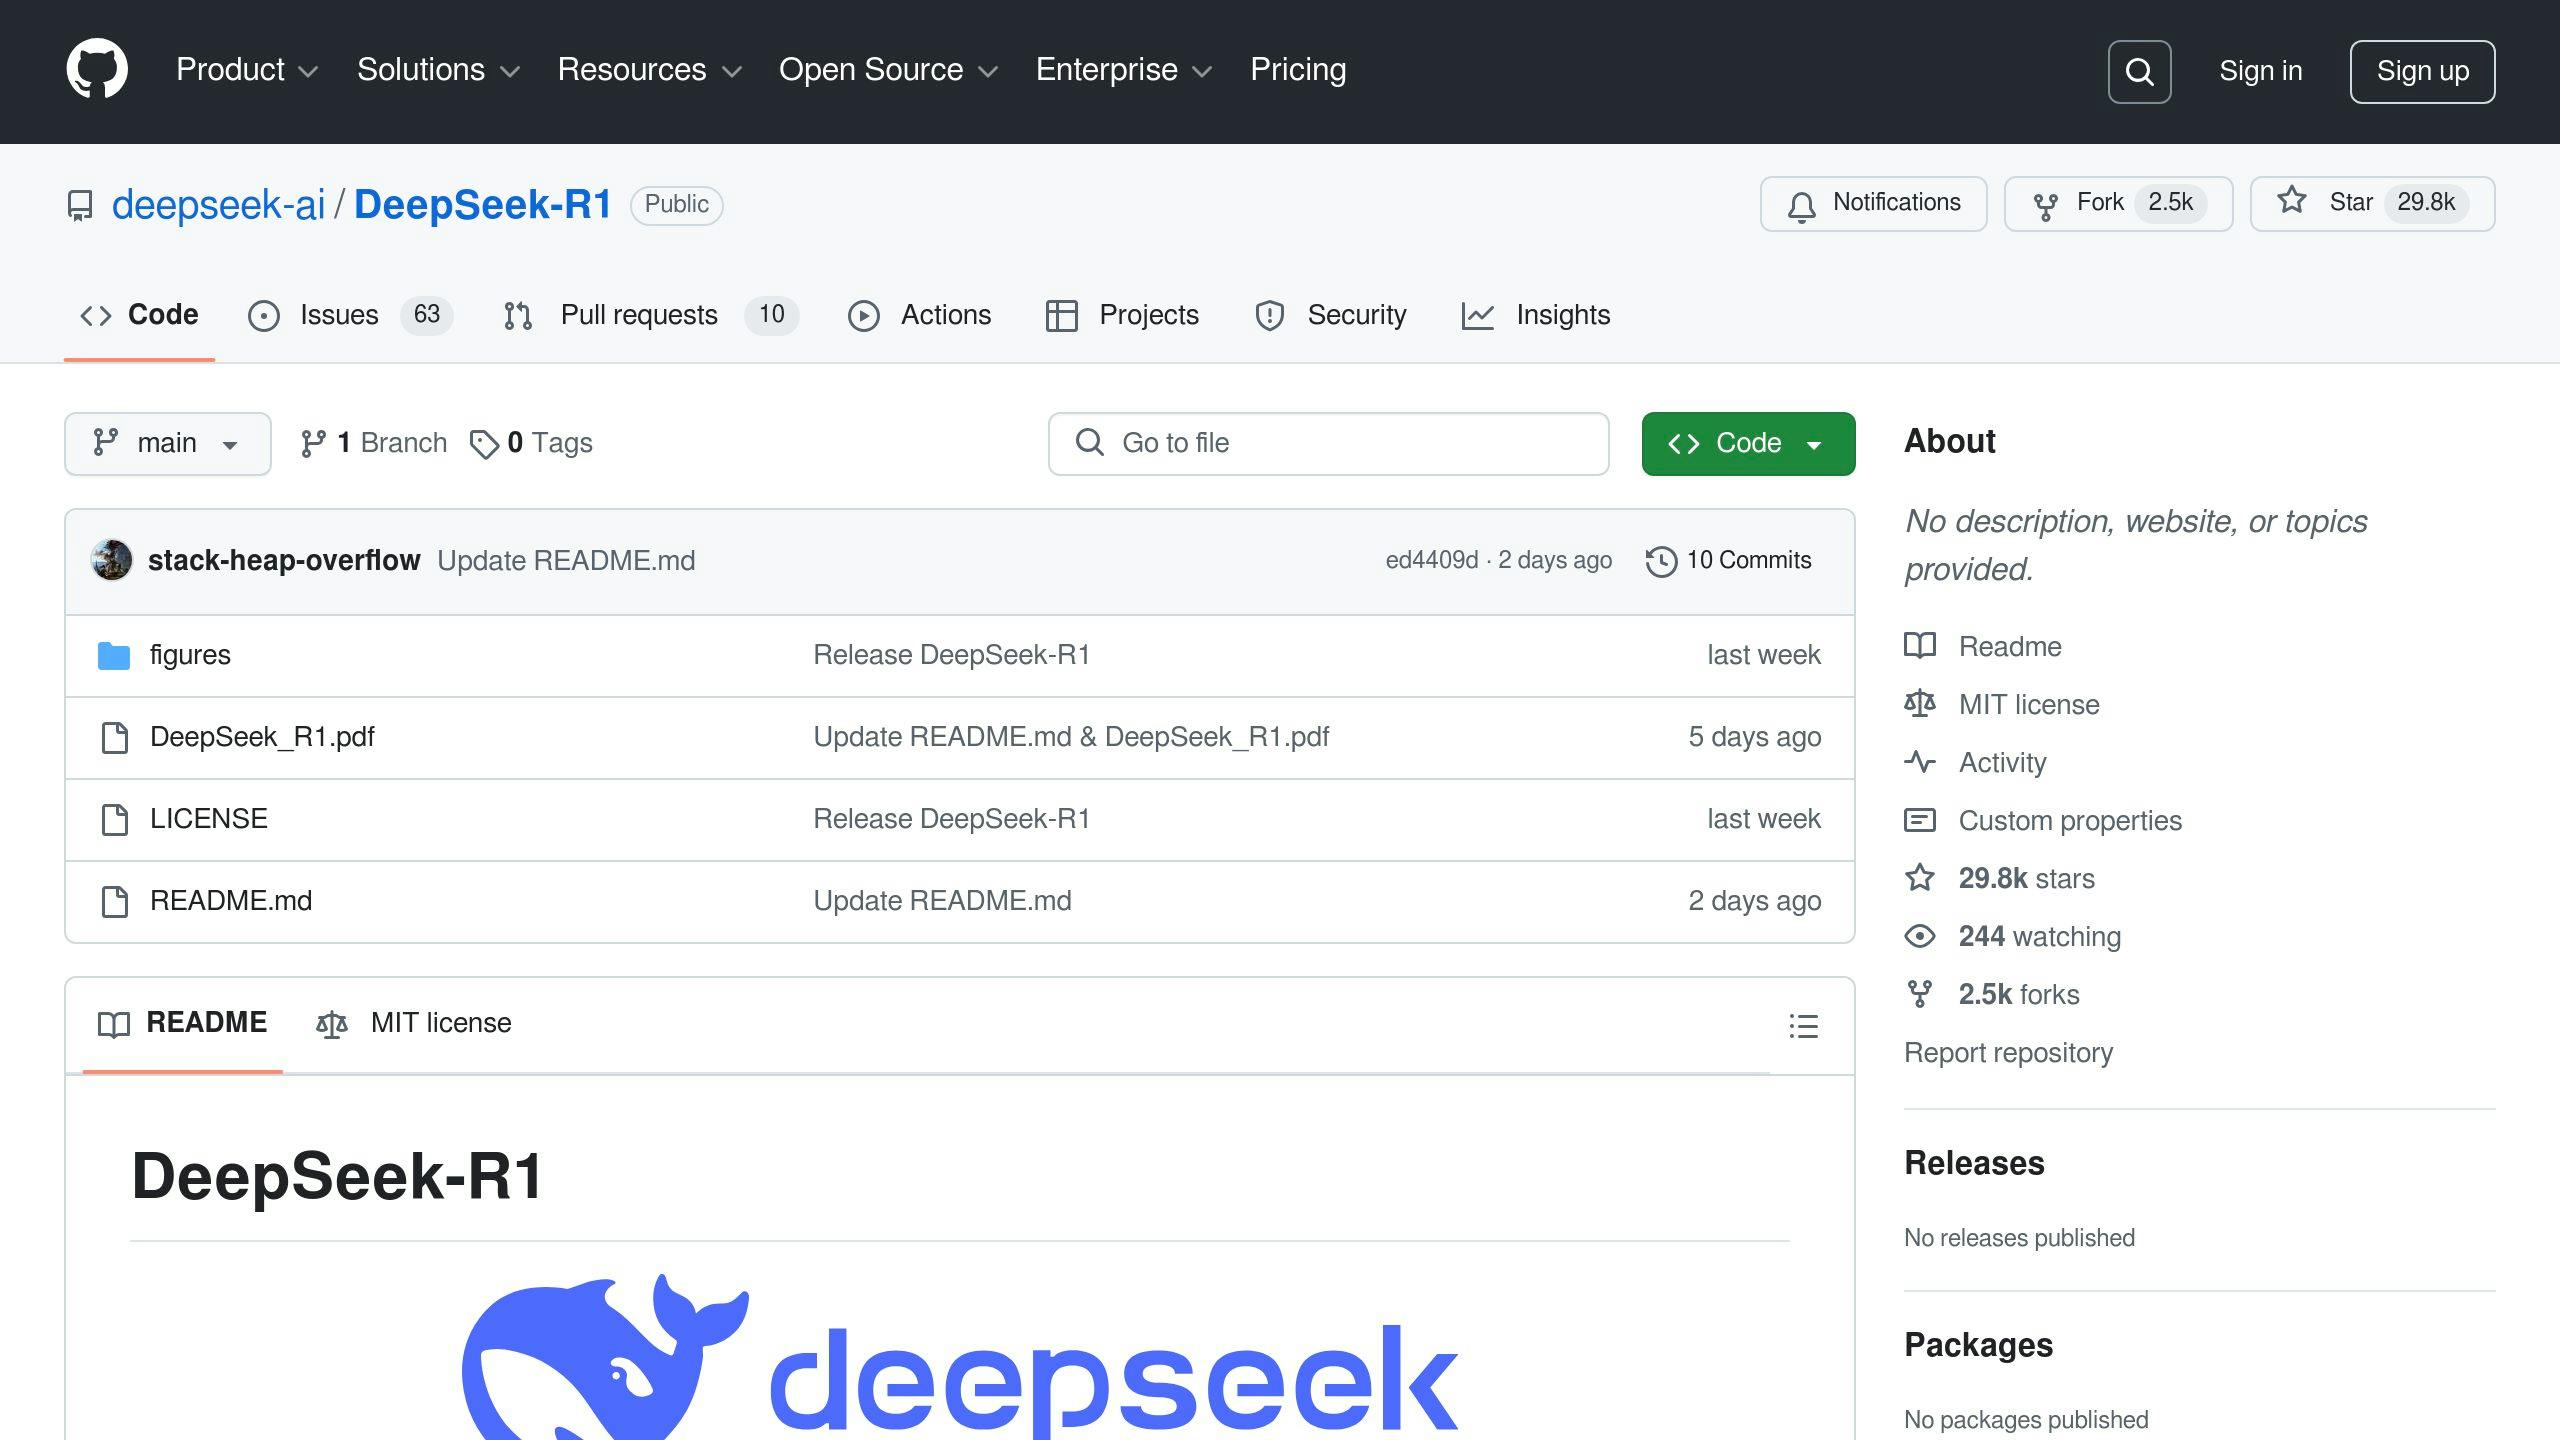Fork the DeepSeek-R1 repository
2560x1440 pixels.
(2118, 204)
